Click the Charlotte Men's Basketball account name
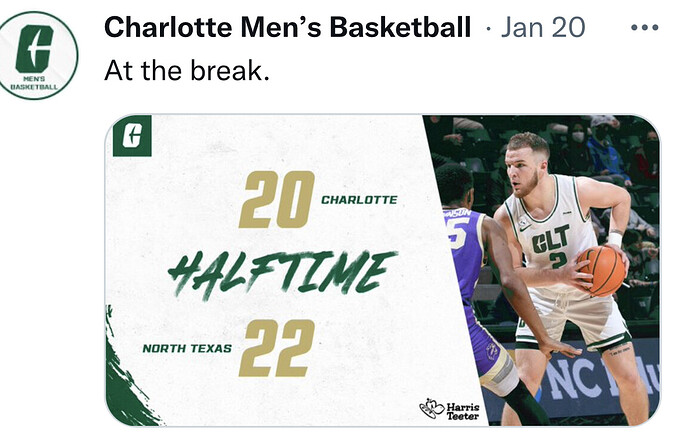690x444 pixels. [287, 28]
